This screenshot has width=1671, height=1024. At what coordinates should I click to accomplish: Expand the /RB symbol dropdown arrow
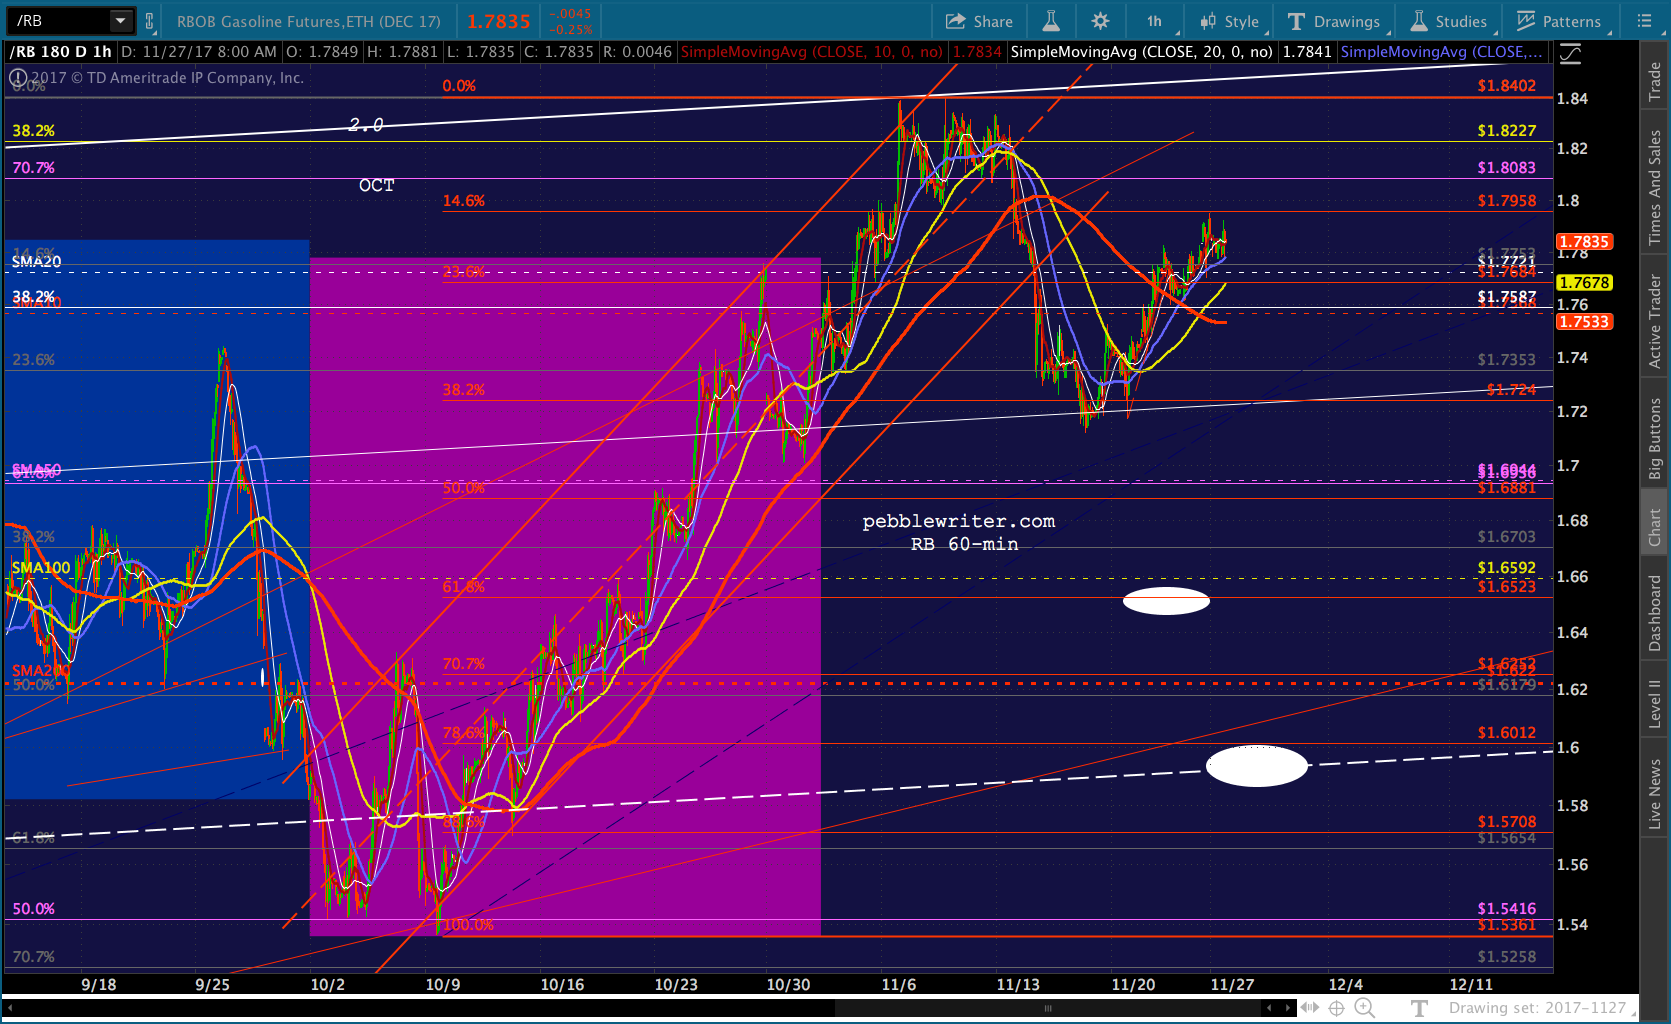tap(120, 21)
